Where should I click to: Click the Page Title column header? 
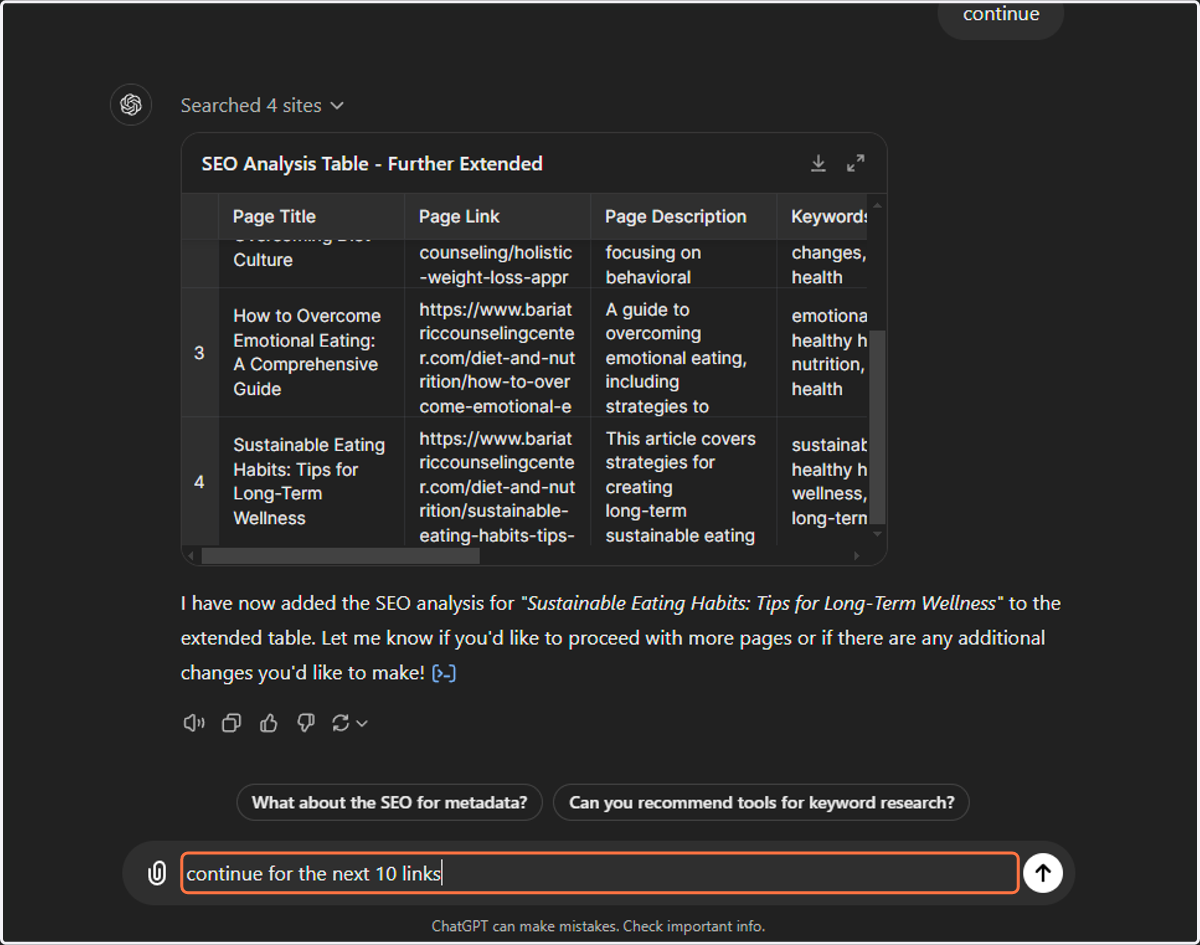(311, 216)
